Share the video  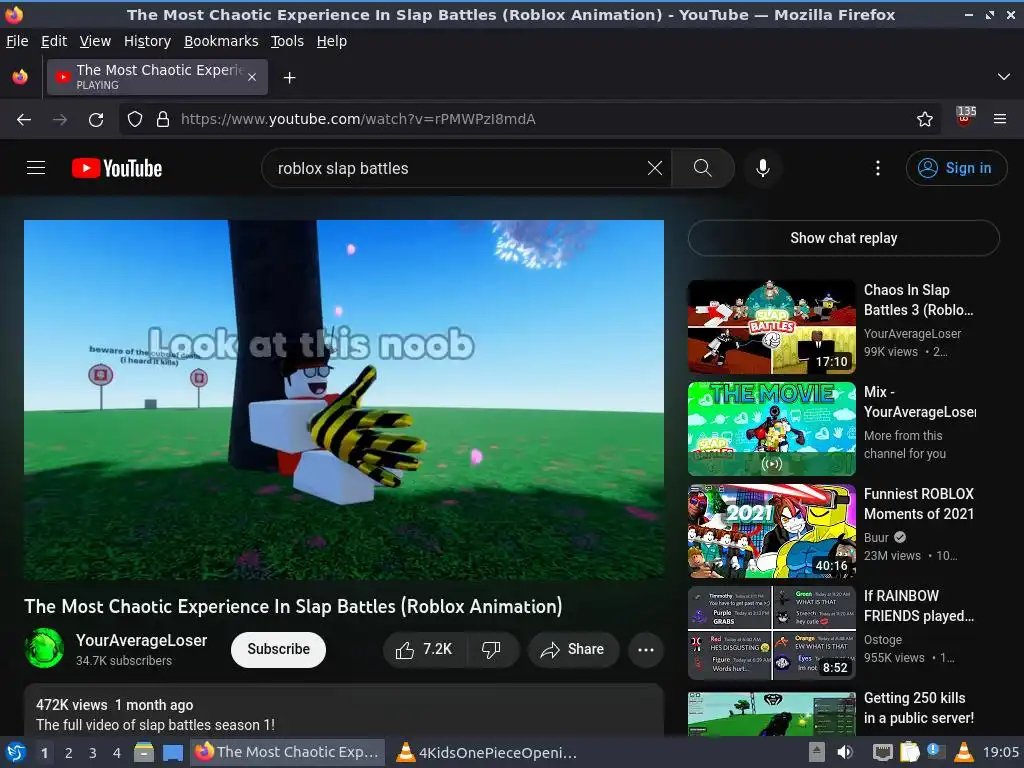coord(573,649)
